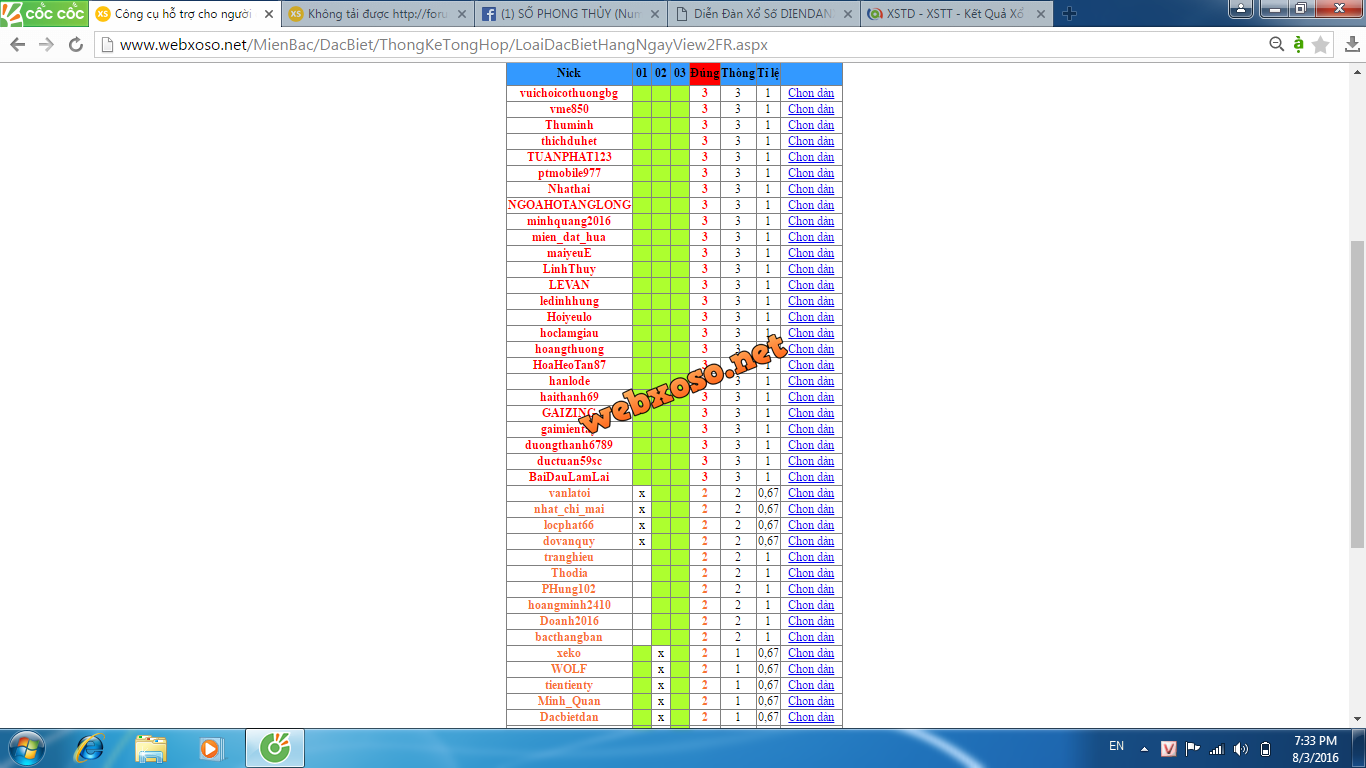Open Windows Media Player taskbar icon
The image size is (1366, 768).
(x=211, y=748)
